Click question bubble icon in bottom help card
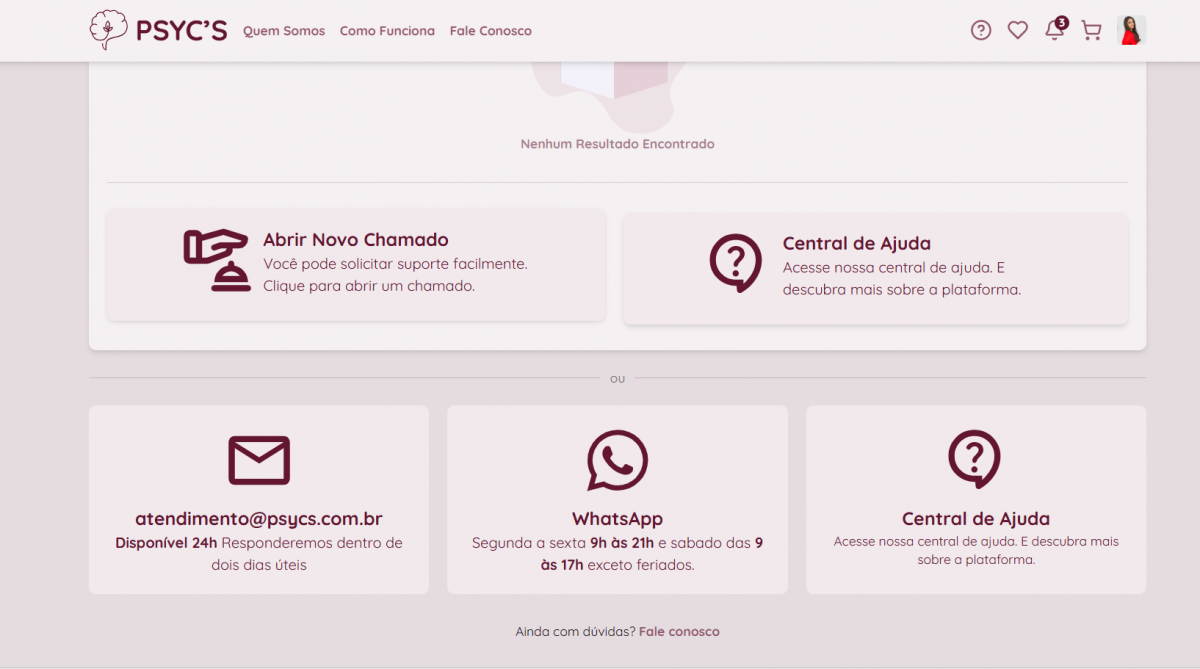The image size is (1200, 669). pyautogui.click(x=974, y=459)
